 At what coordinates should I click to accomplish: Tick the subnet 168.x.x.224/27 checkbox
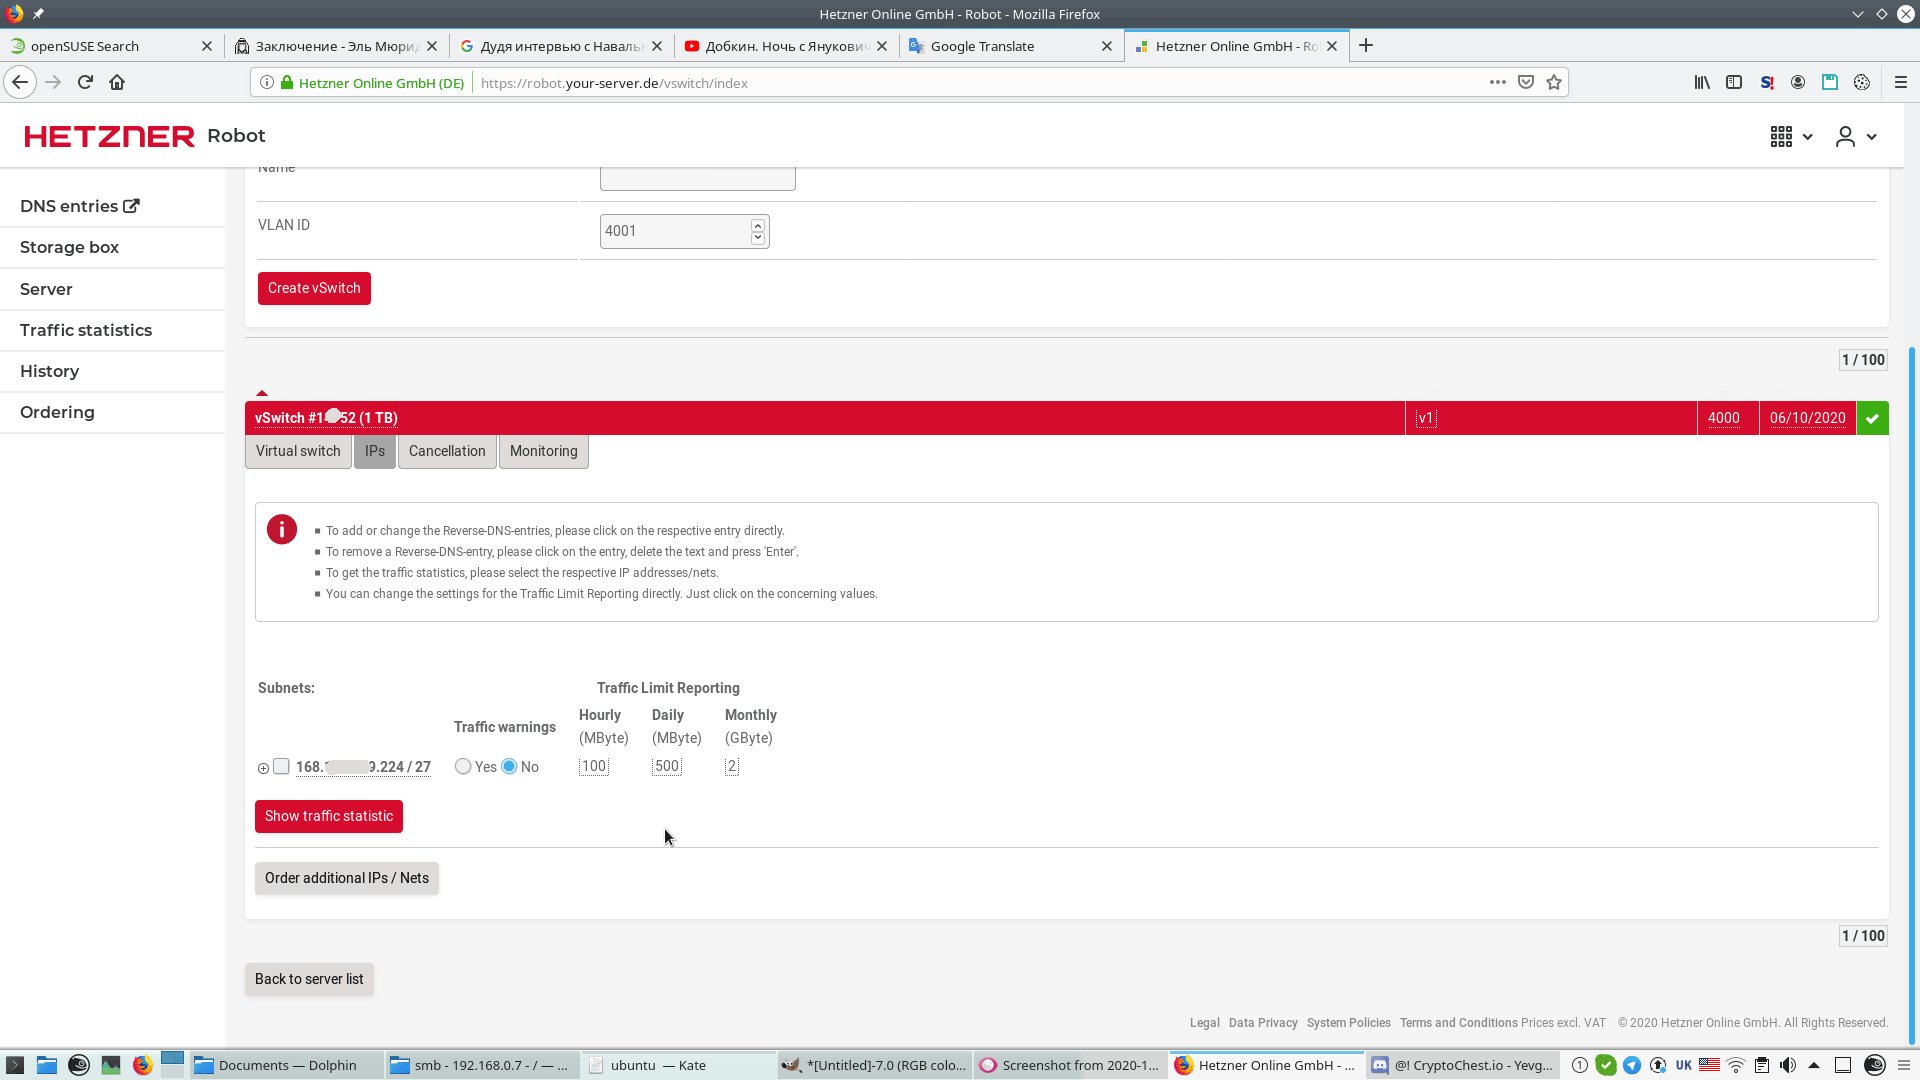(281, 767)
